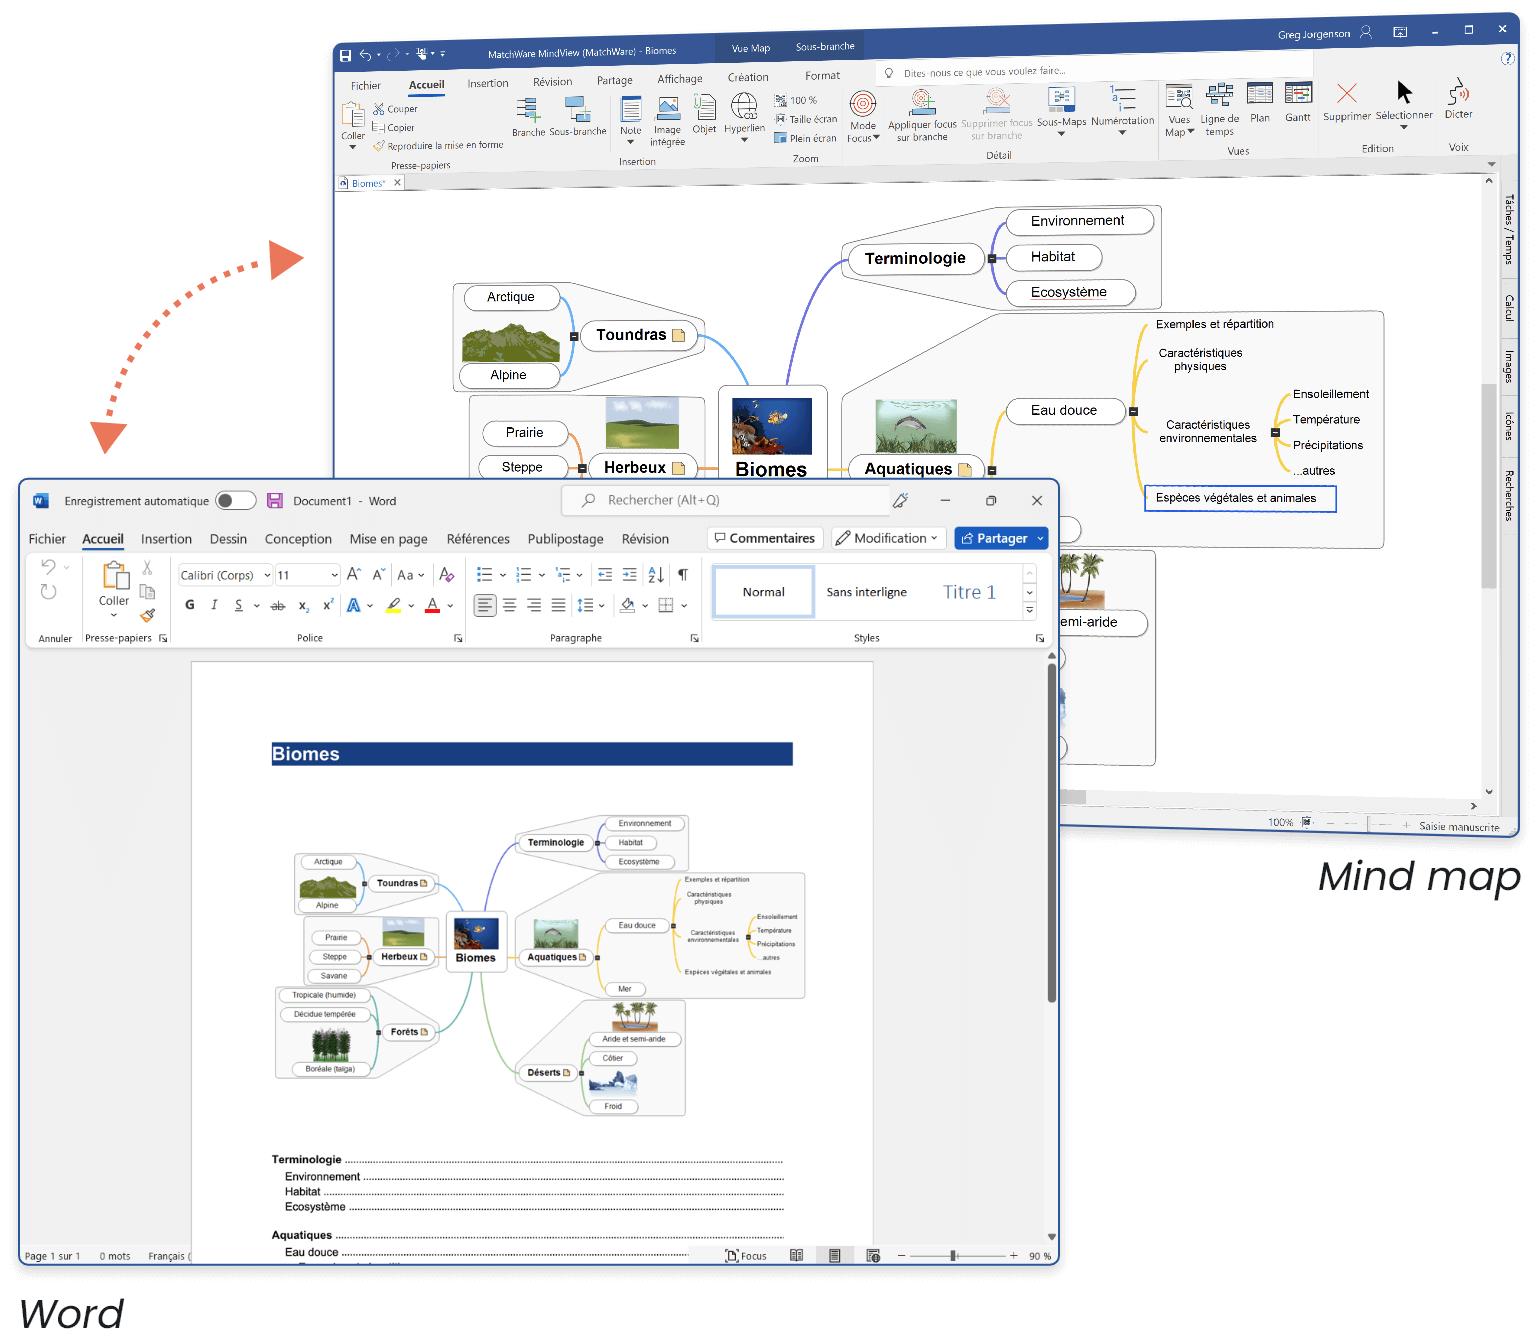Decrease paragraph indent in Word
The height and width of the screenshot is (1343, 1538).
click(605, 575)
